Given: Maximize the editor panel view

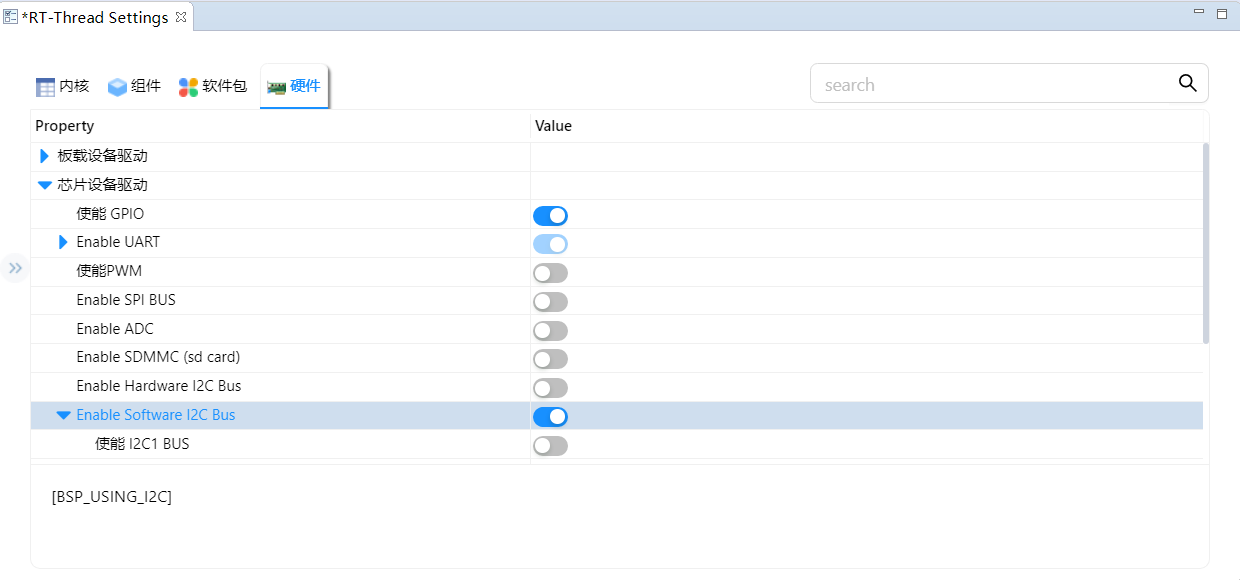Looking at the screenshot, I should click(x=1221, y=13).
